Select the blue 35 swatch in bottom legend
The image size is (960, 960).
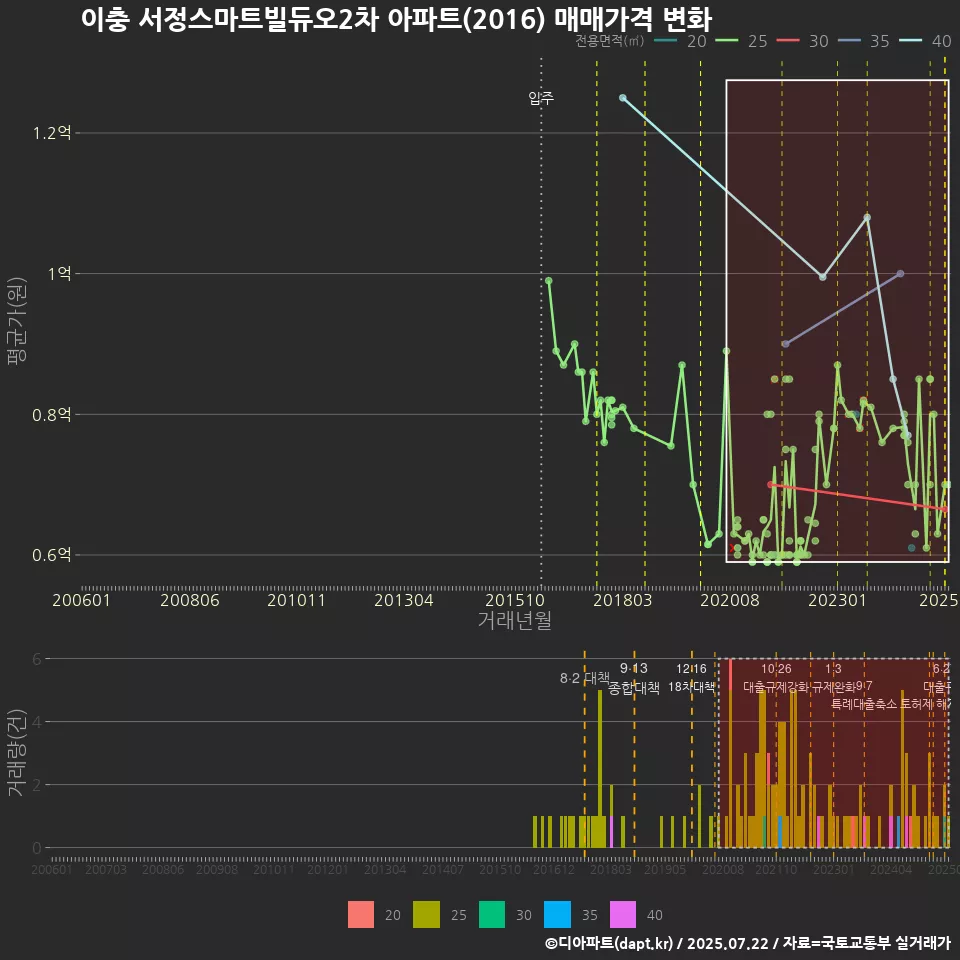[x=557, y=915]
